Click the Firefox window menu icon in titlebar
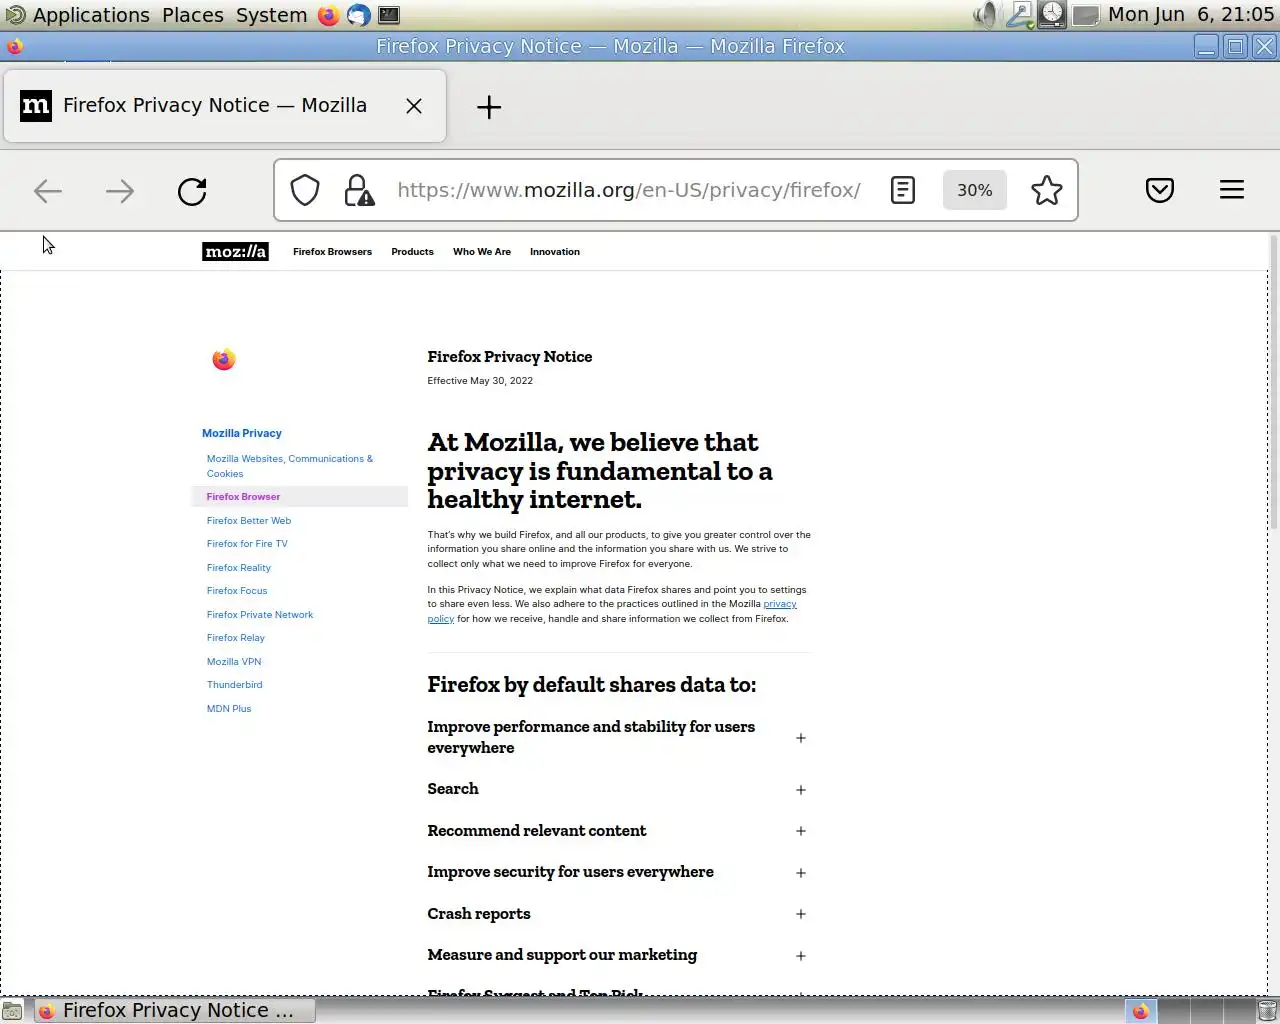Image resolution: width=1280 pixels, height=1024 pixels. [15, 46]
